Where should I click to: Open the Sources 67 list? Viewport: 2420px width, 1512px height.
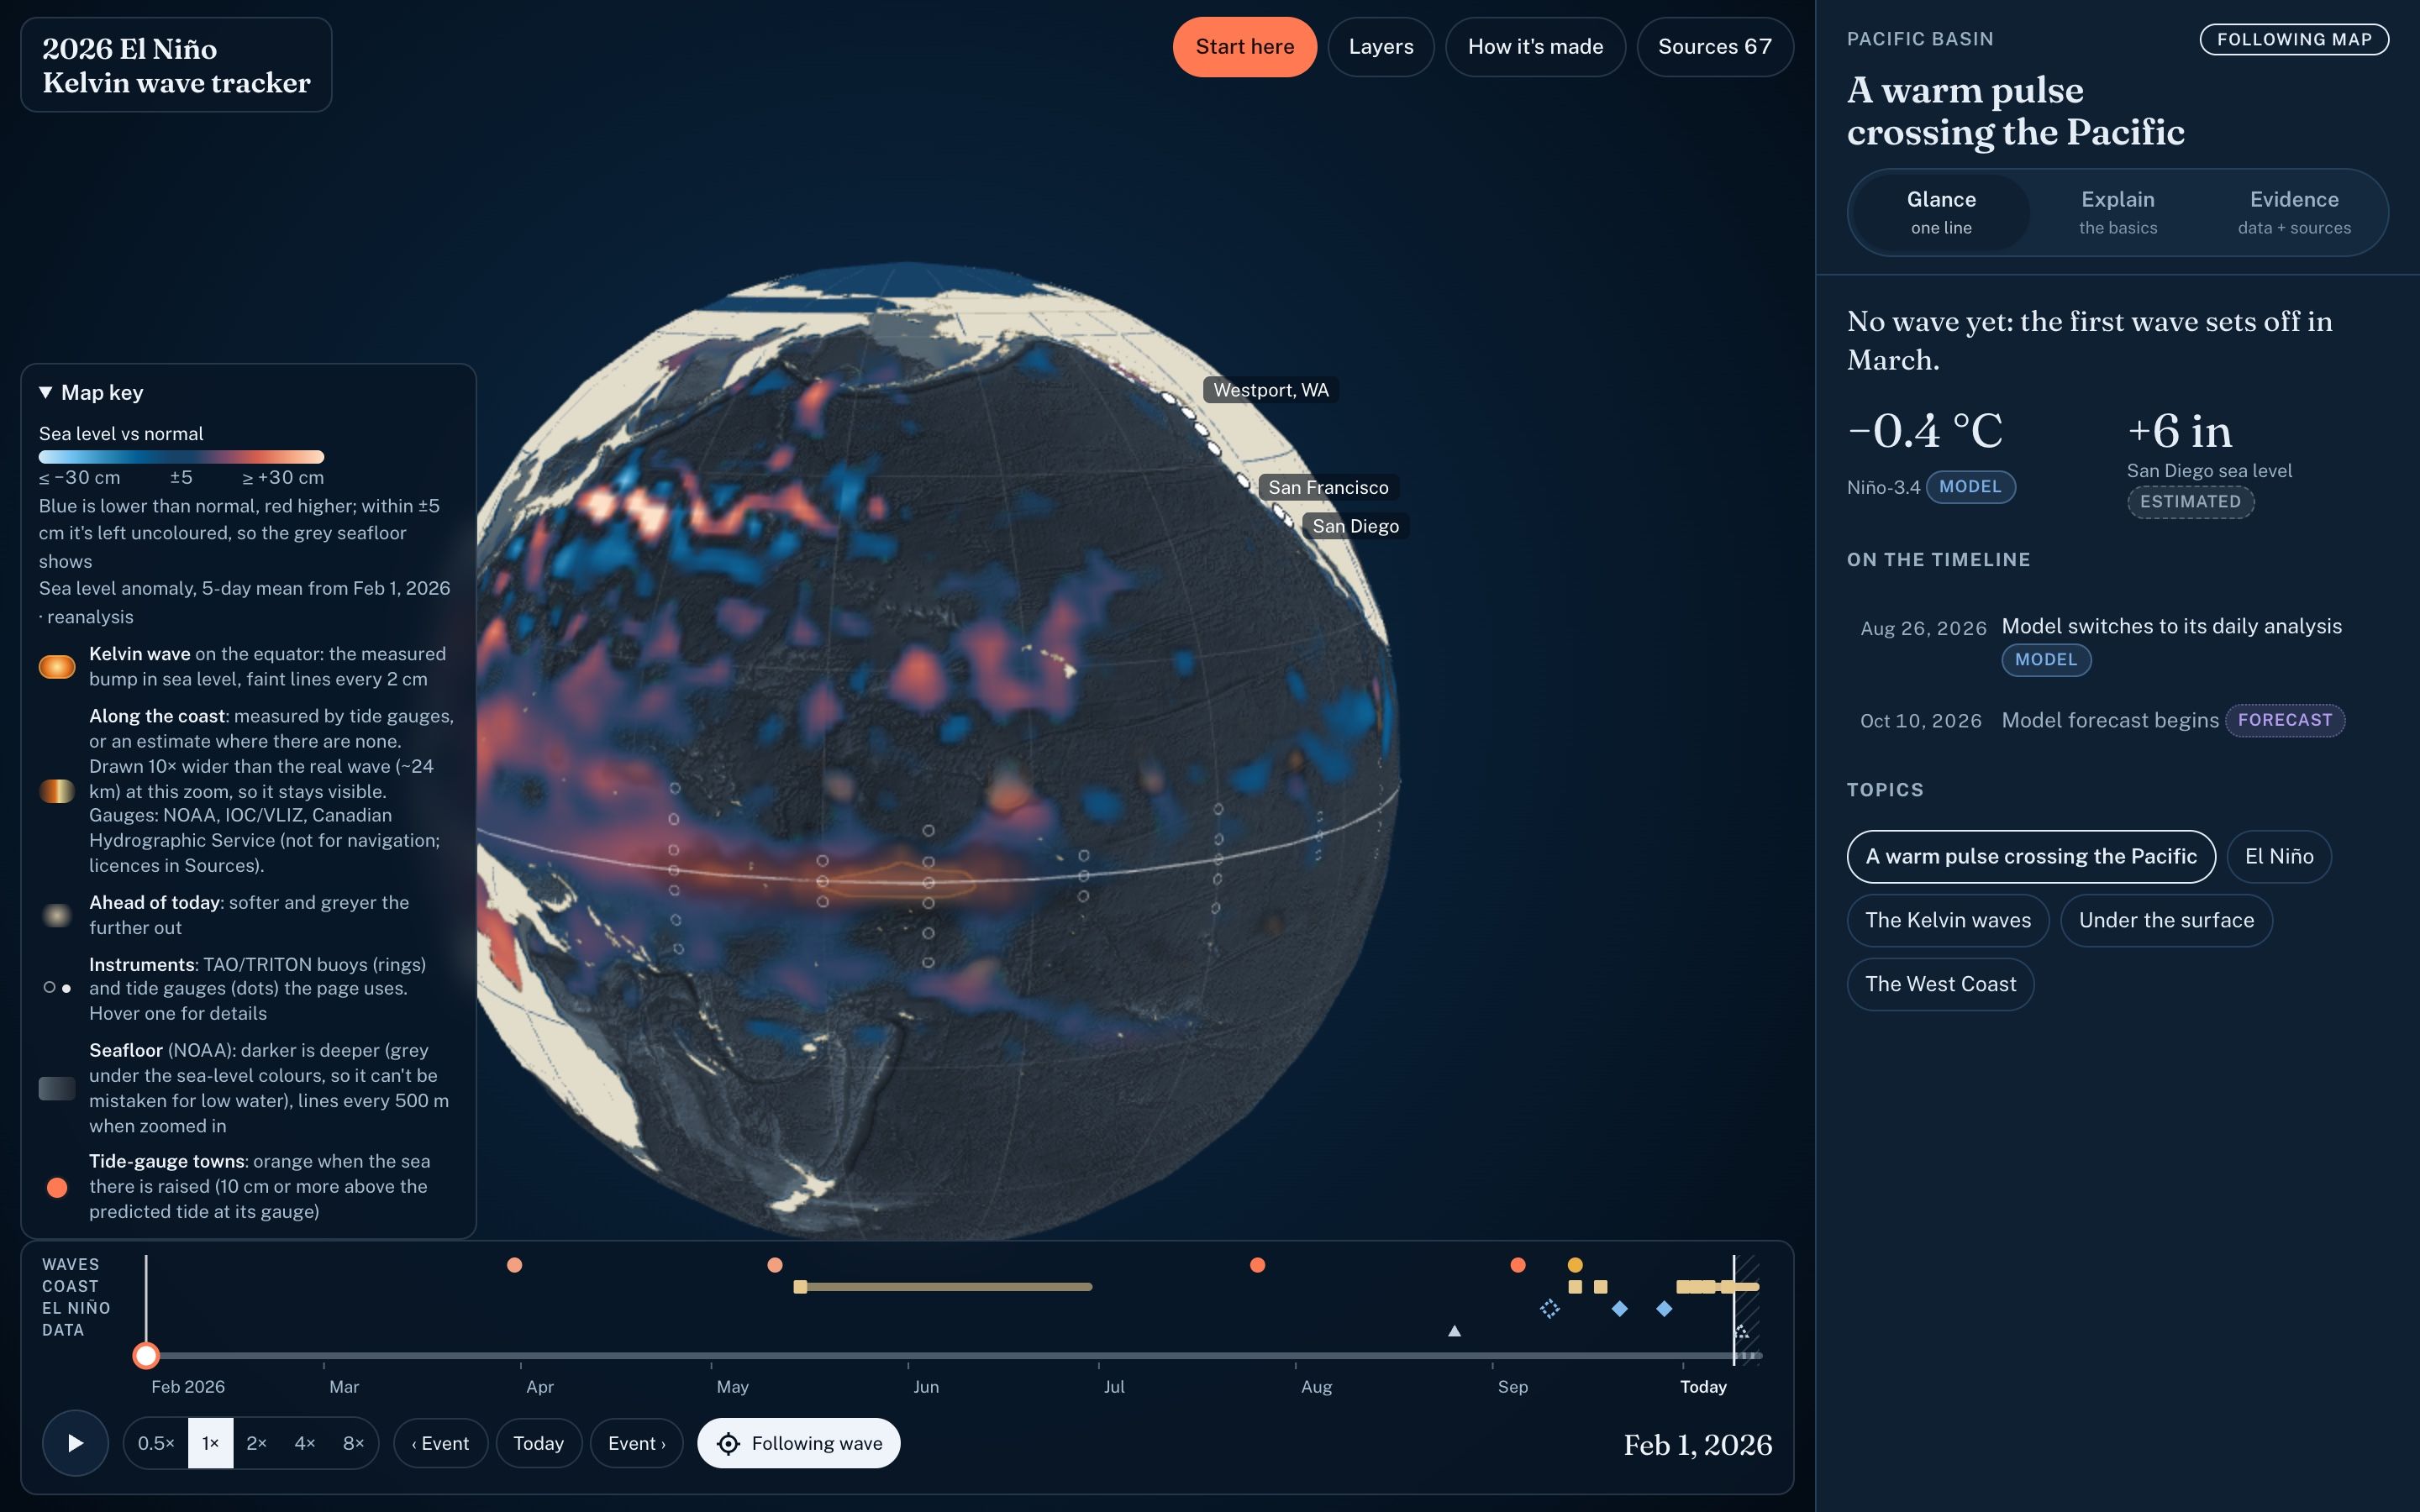(1715, 47)
